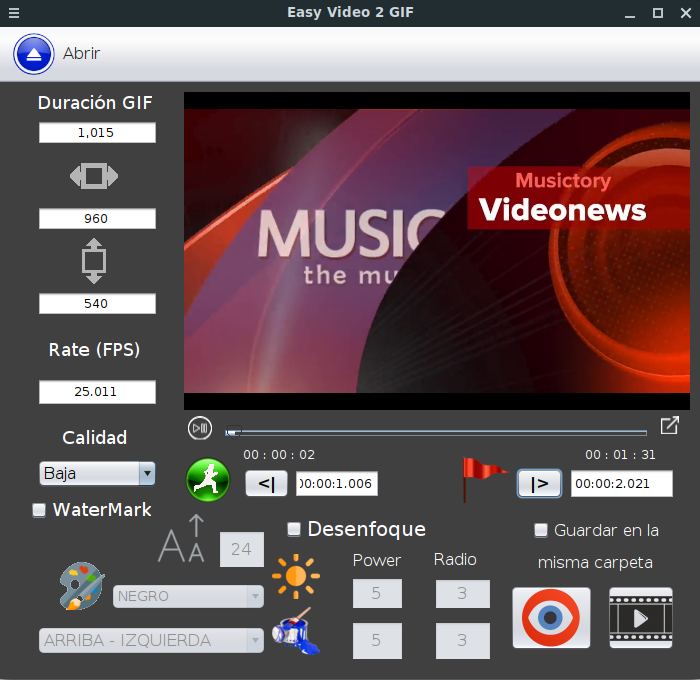This screenshot has height=680, width=700.
Task: Click current time text 00 : 00 : 02
Action: click(279, 455)
